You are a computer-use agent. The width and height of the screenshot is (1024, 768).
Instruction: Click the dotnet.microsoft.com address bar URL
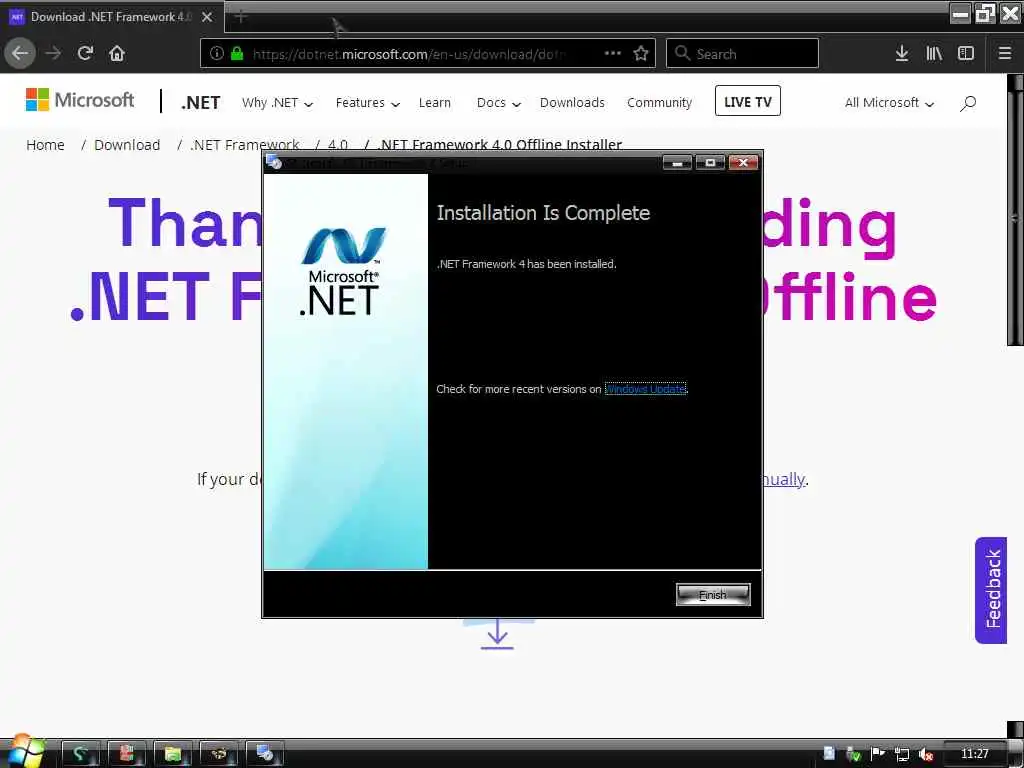[x=409, y=54]
